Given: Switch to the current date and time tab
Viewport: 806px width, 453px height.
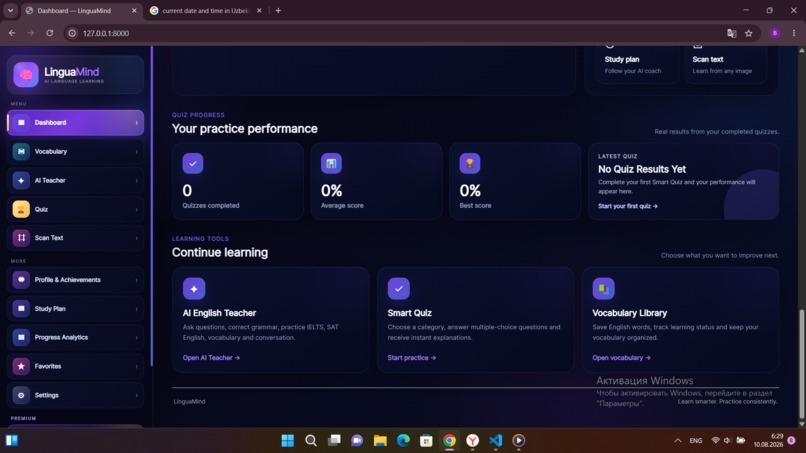Looking at the screenshot, I should [x=206, y=10].
